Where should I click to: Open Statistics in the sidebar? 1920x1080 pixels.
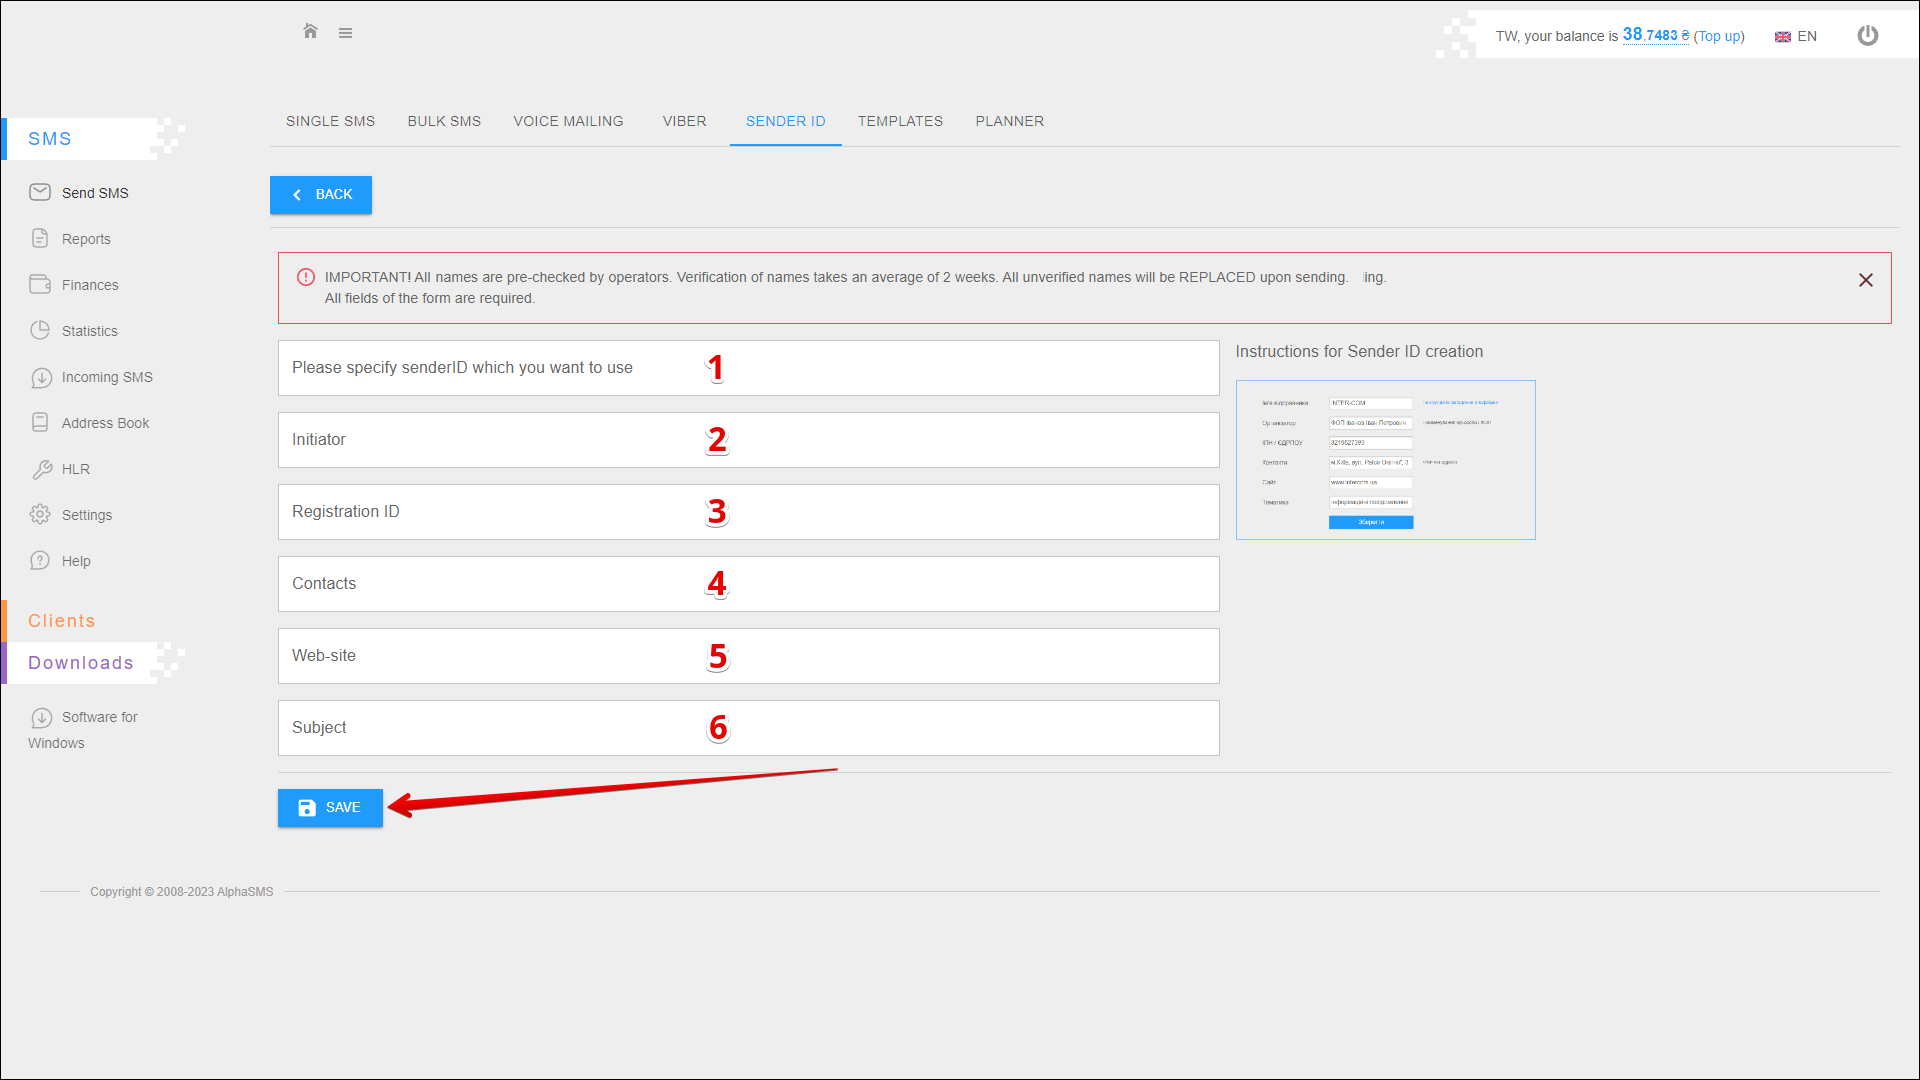click(x=89, y=331)
